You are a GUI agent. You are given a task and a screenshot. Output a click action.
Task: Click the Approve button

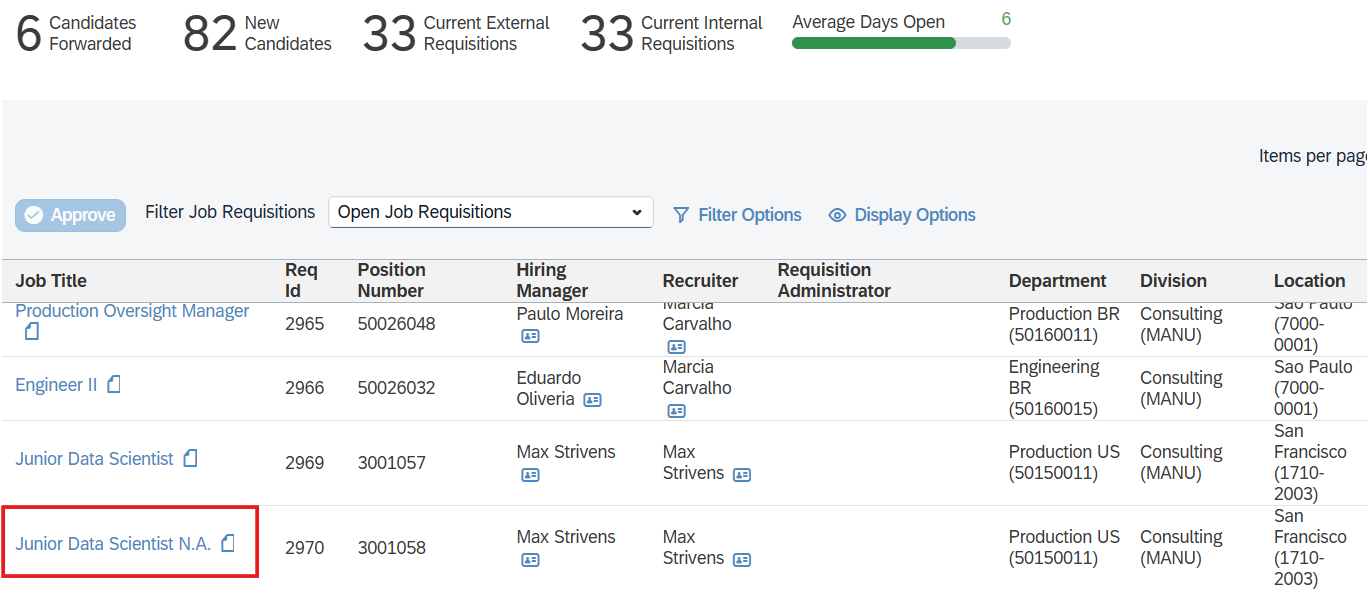(70, 215)
